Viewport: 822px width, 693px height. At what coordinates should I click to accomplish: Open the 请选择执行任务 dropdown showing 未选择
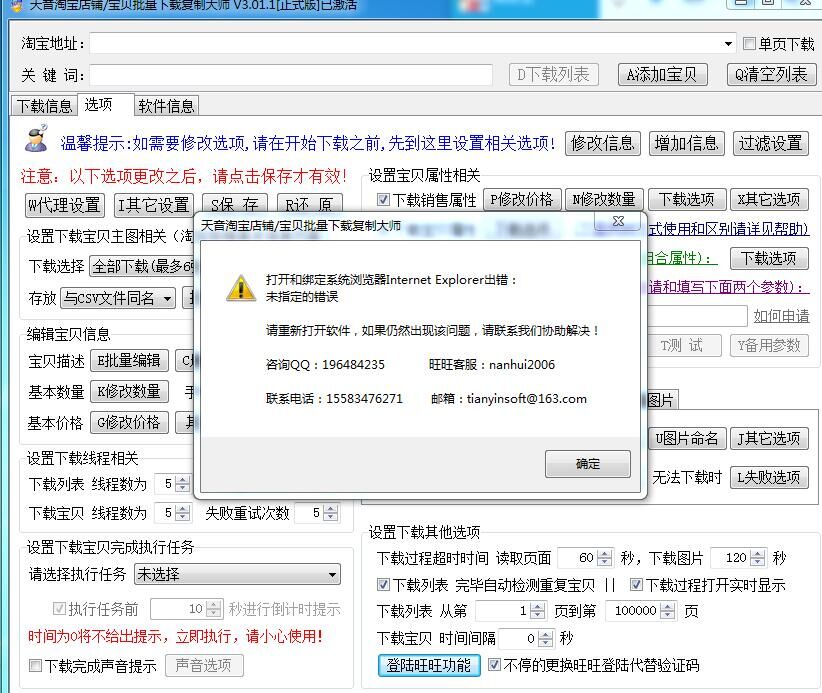point(332,575)
